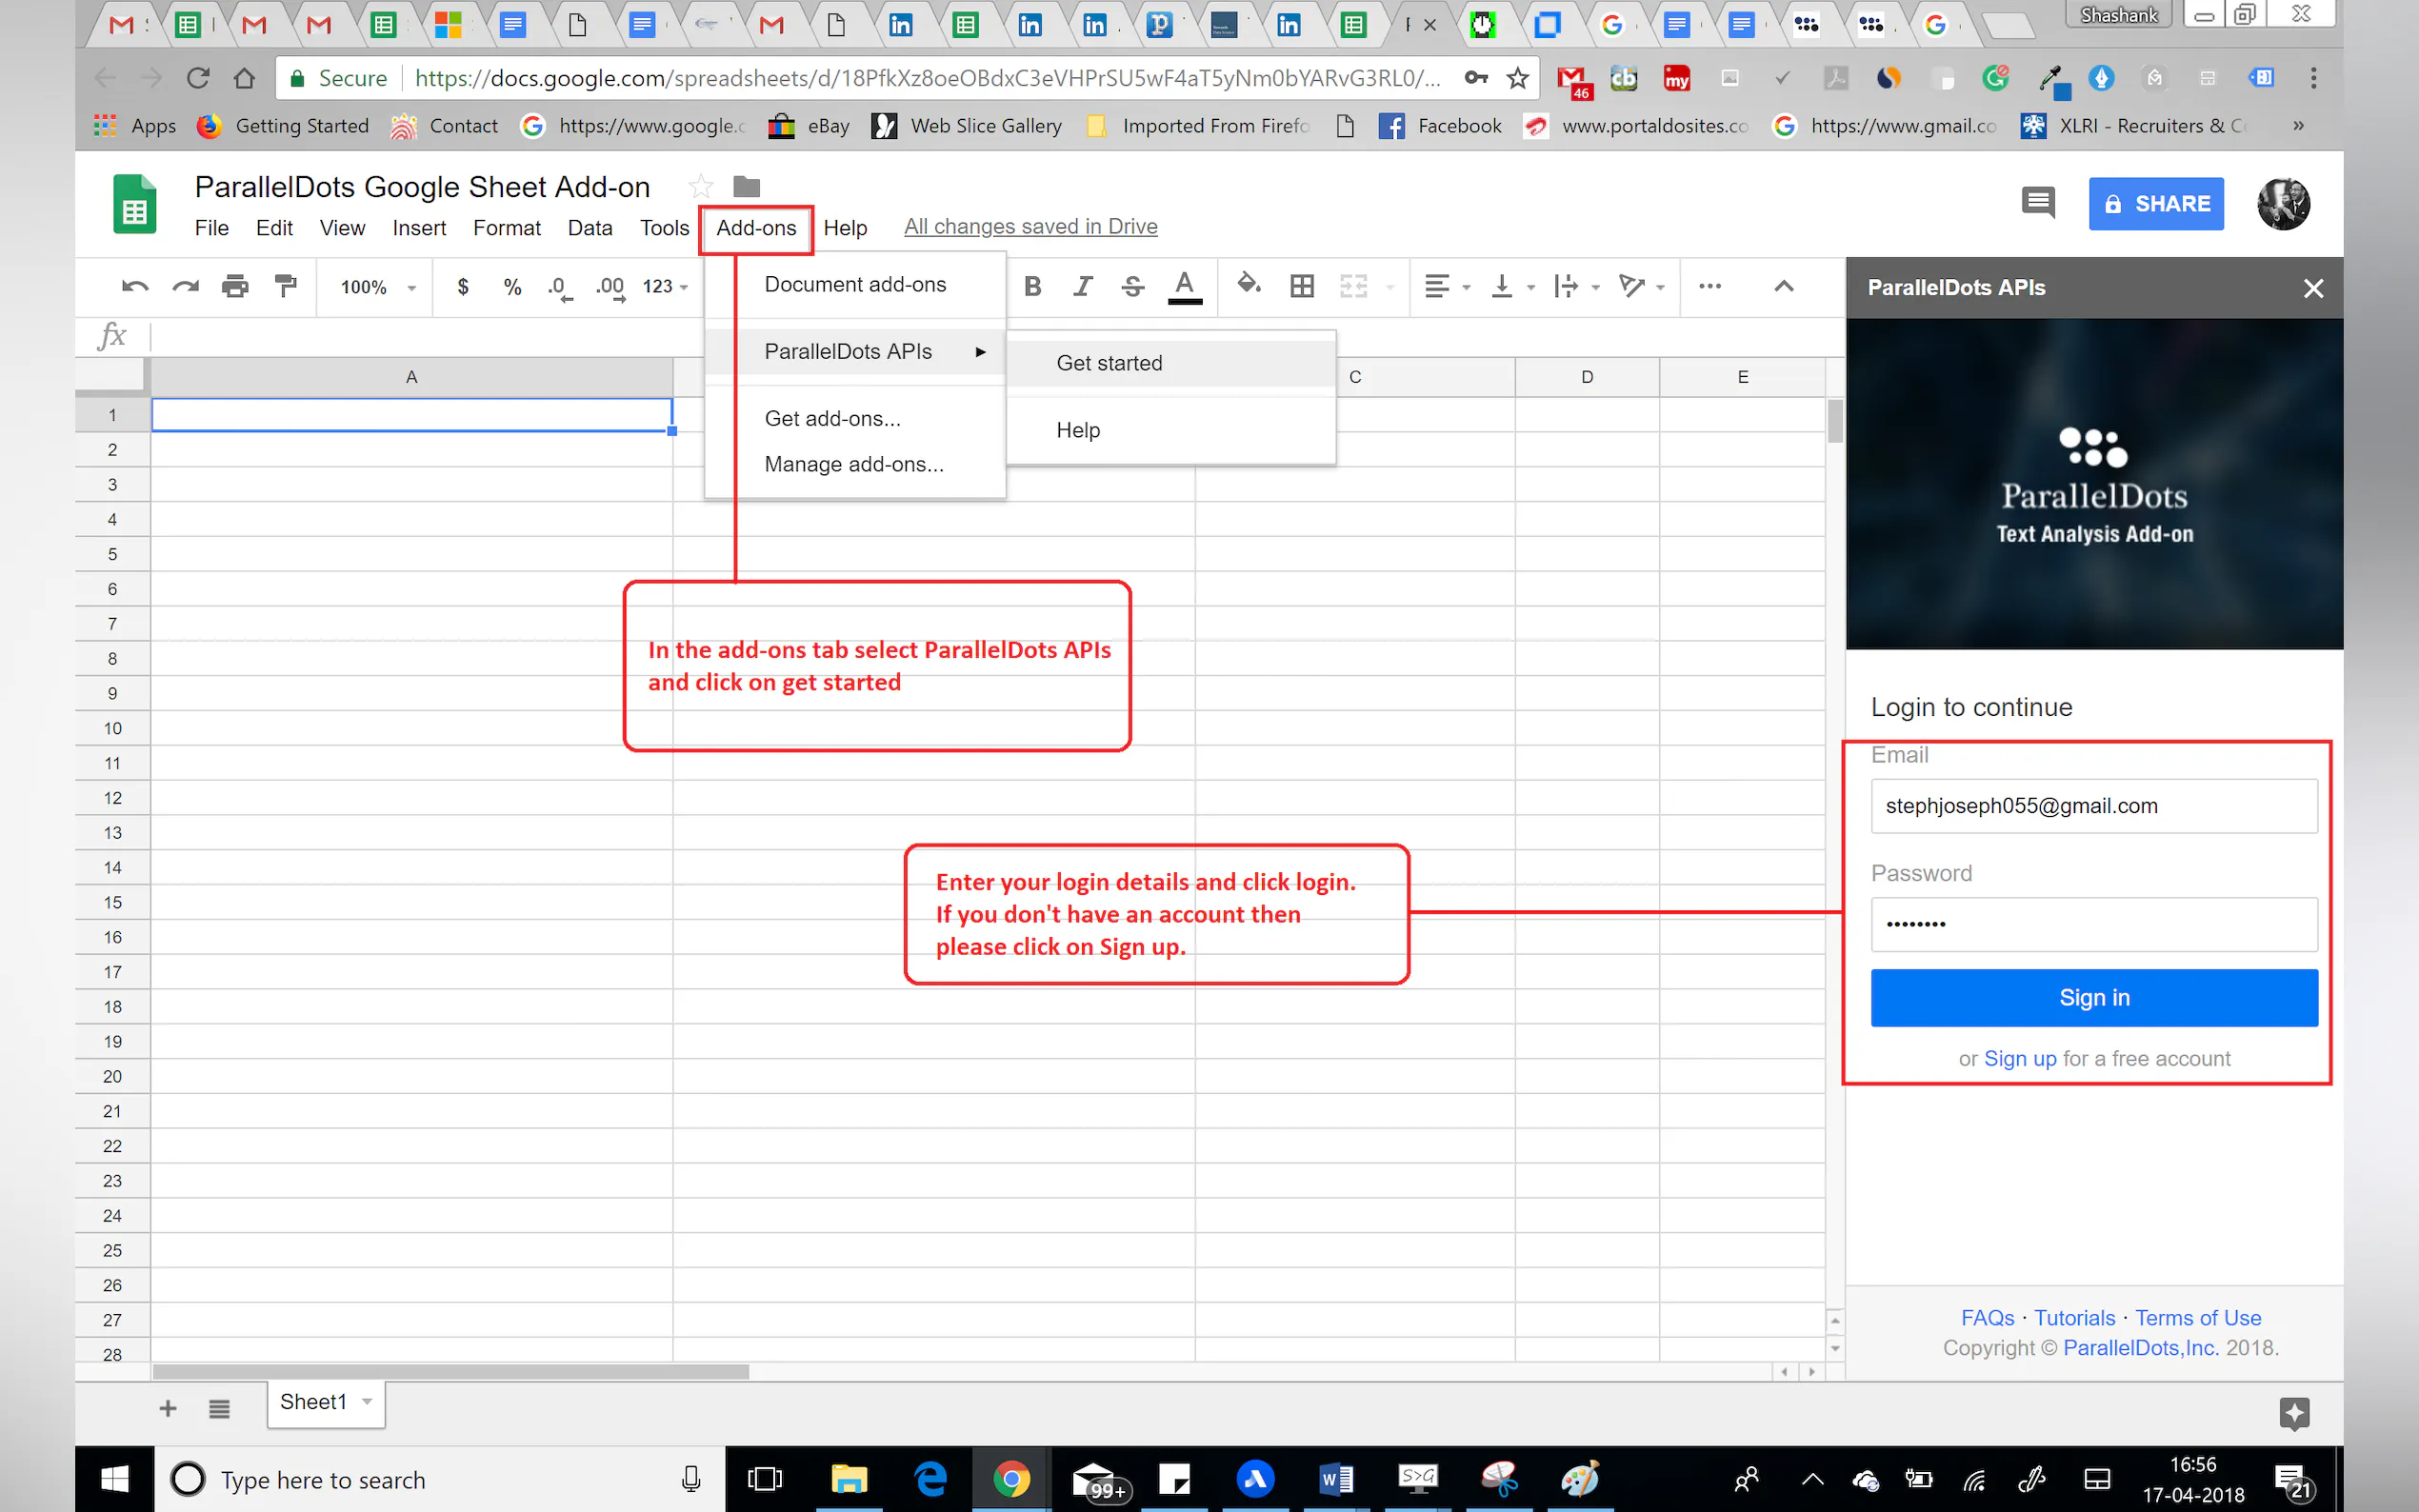Viewport: 2419px width, 1512px height.
Task: Click the Email input field
Action: coord(2093,806)
